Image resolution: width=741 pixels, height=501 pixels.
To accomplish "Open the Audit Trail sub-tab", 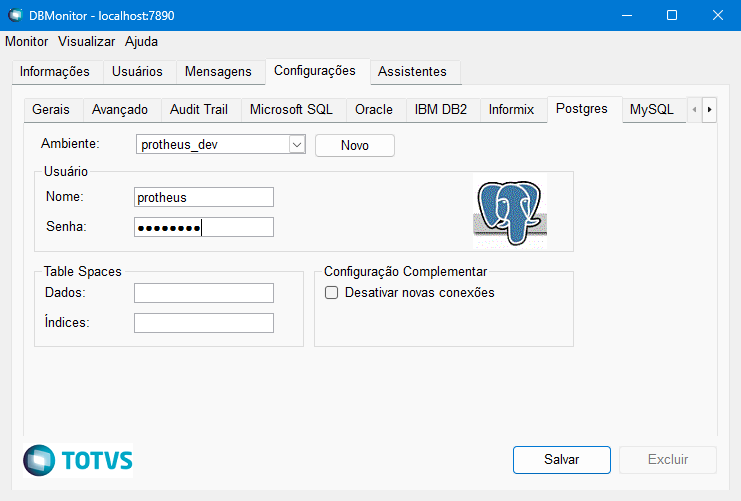I will click(x=199, y=110).
